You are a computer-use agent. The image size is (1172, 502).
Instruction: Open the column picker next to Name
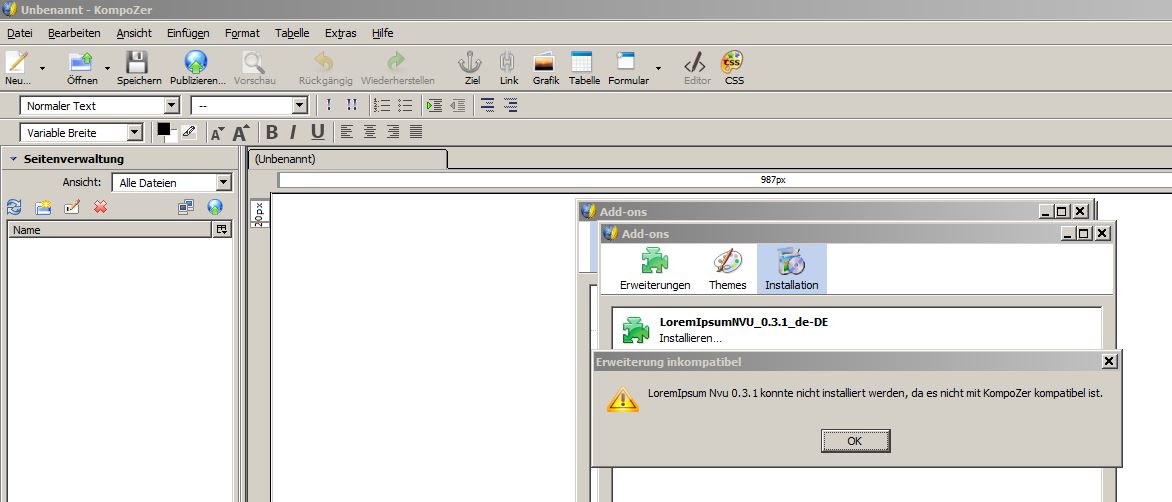click(x=222, y=230)
